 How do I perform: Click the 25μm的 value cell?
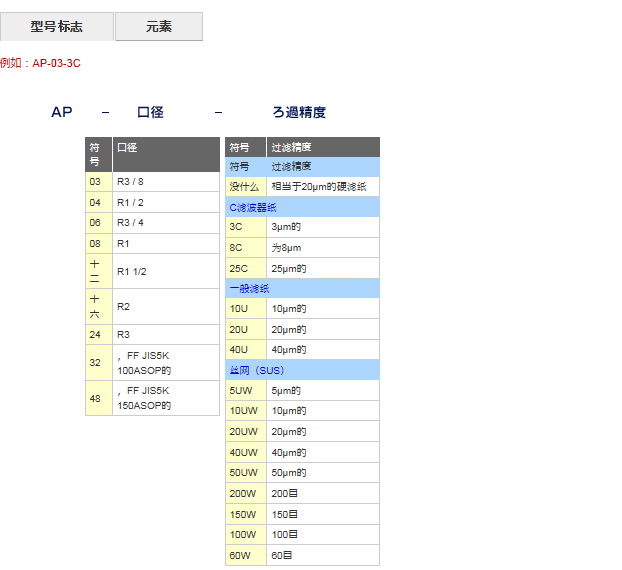pos(323,269)
